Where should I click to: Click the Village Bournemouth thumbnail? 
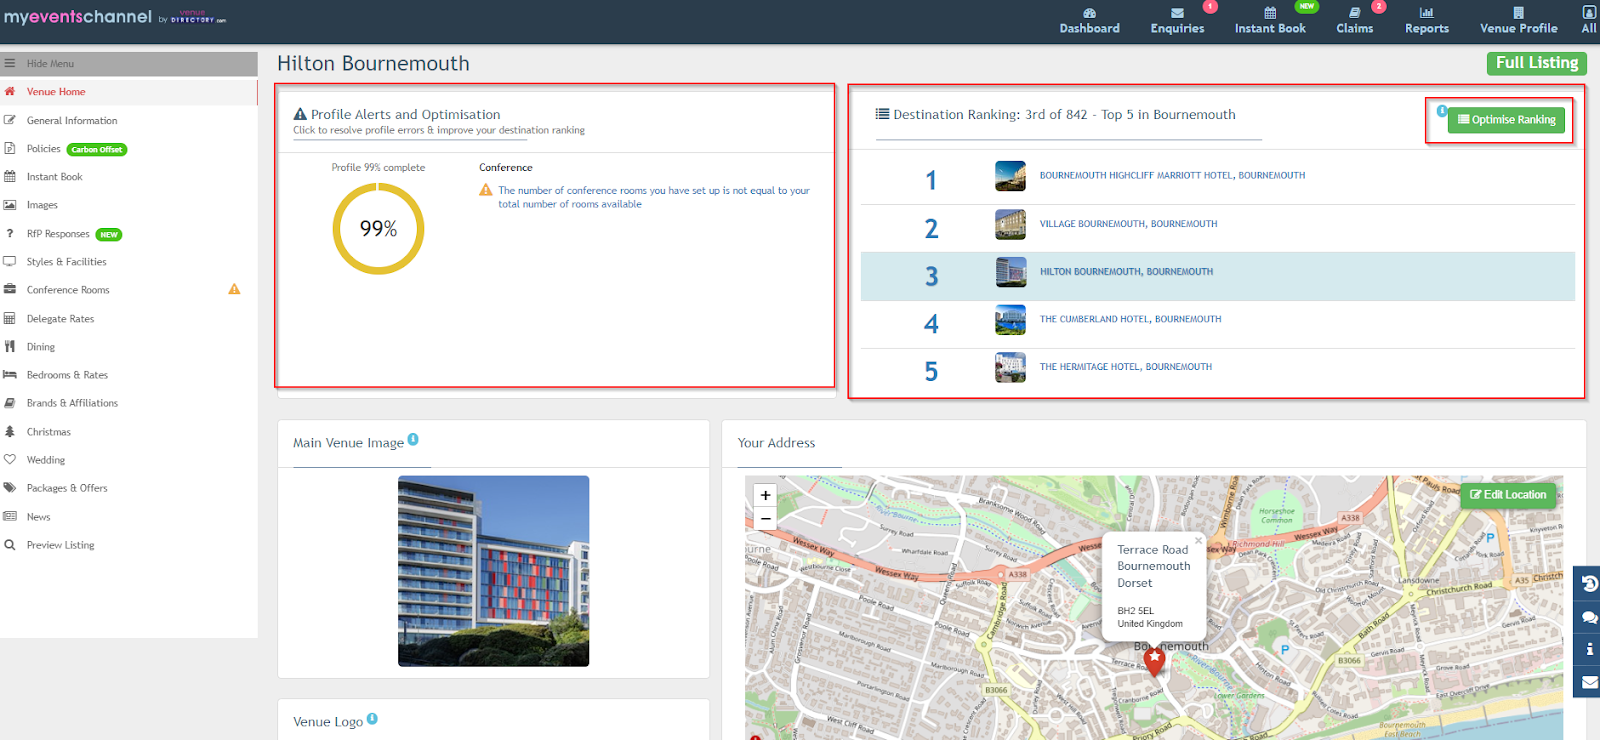point(1010,224)
